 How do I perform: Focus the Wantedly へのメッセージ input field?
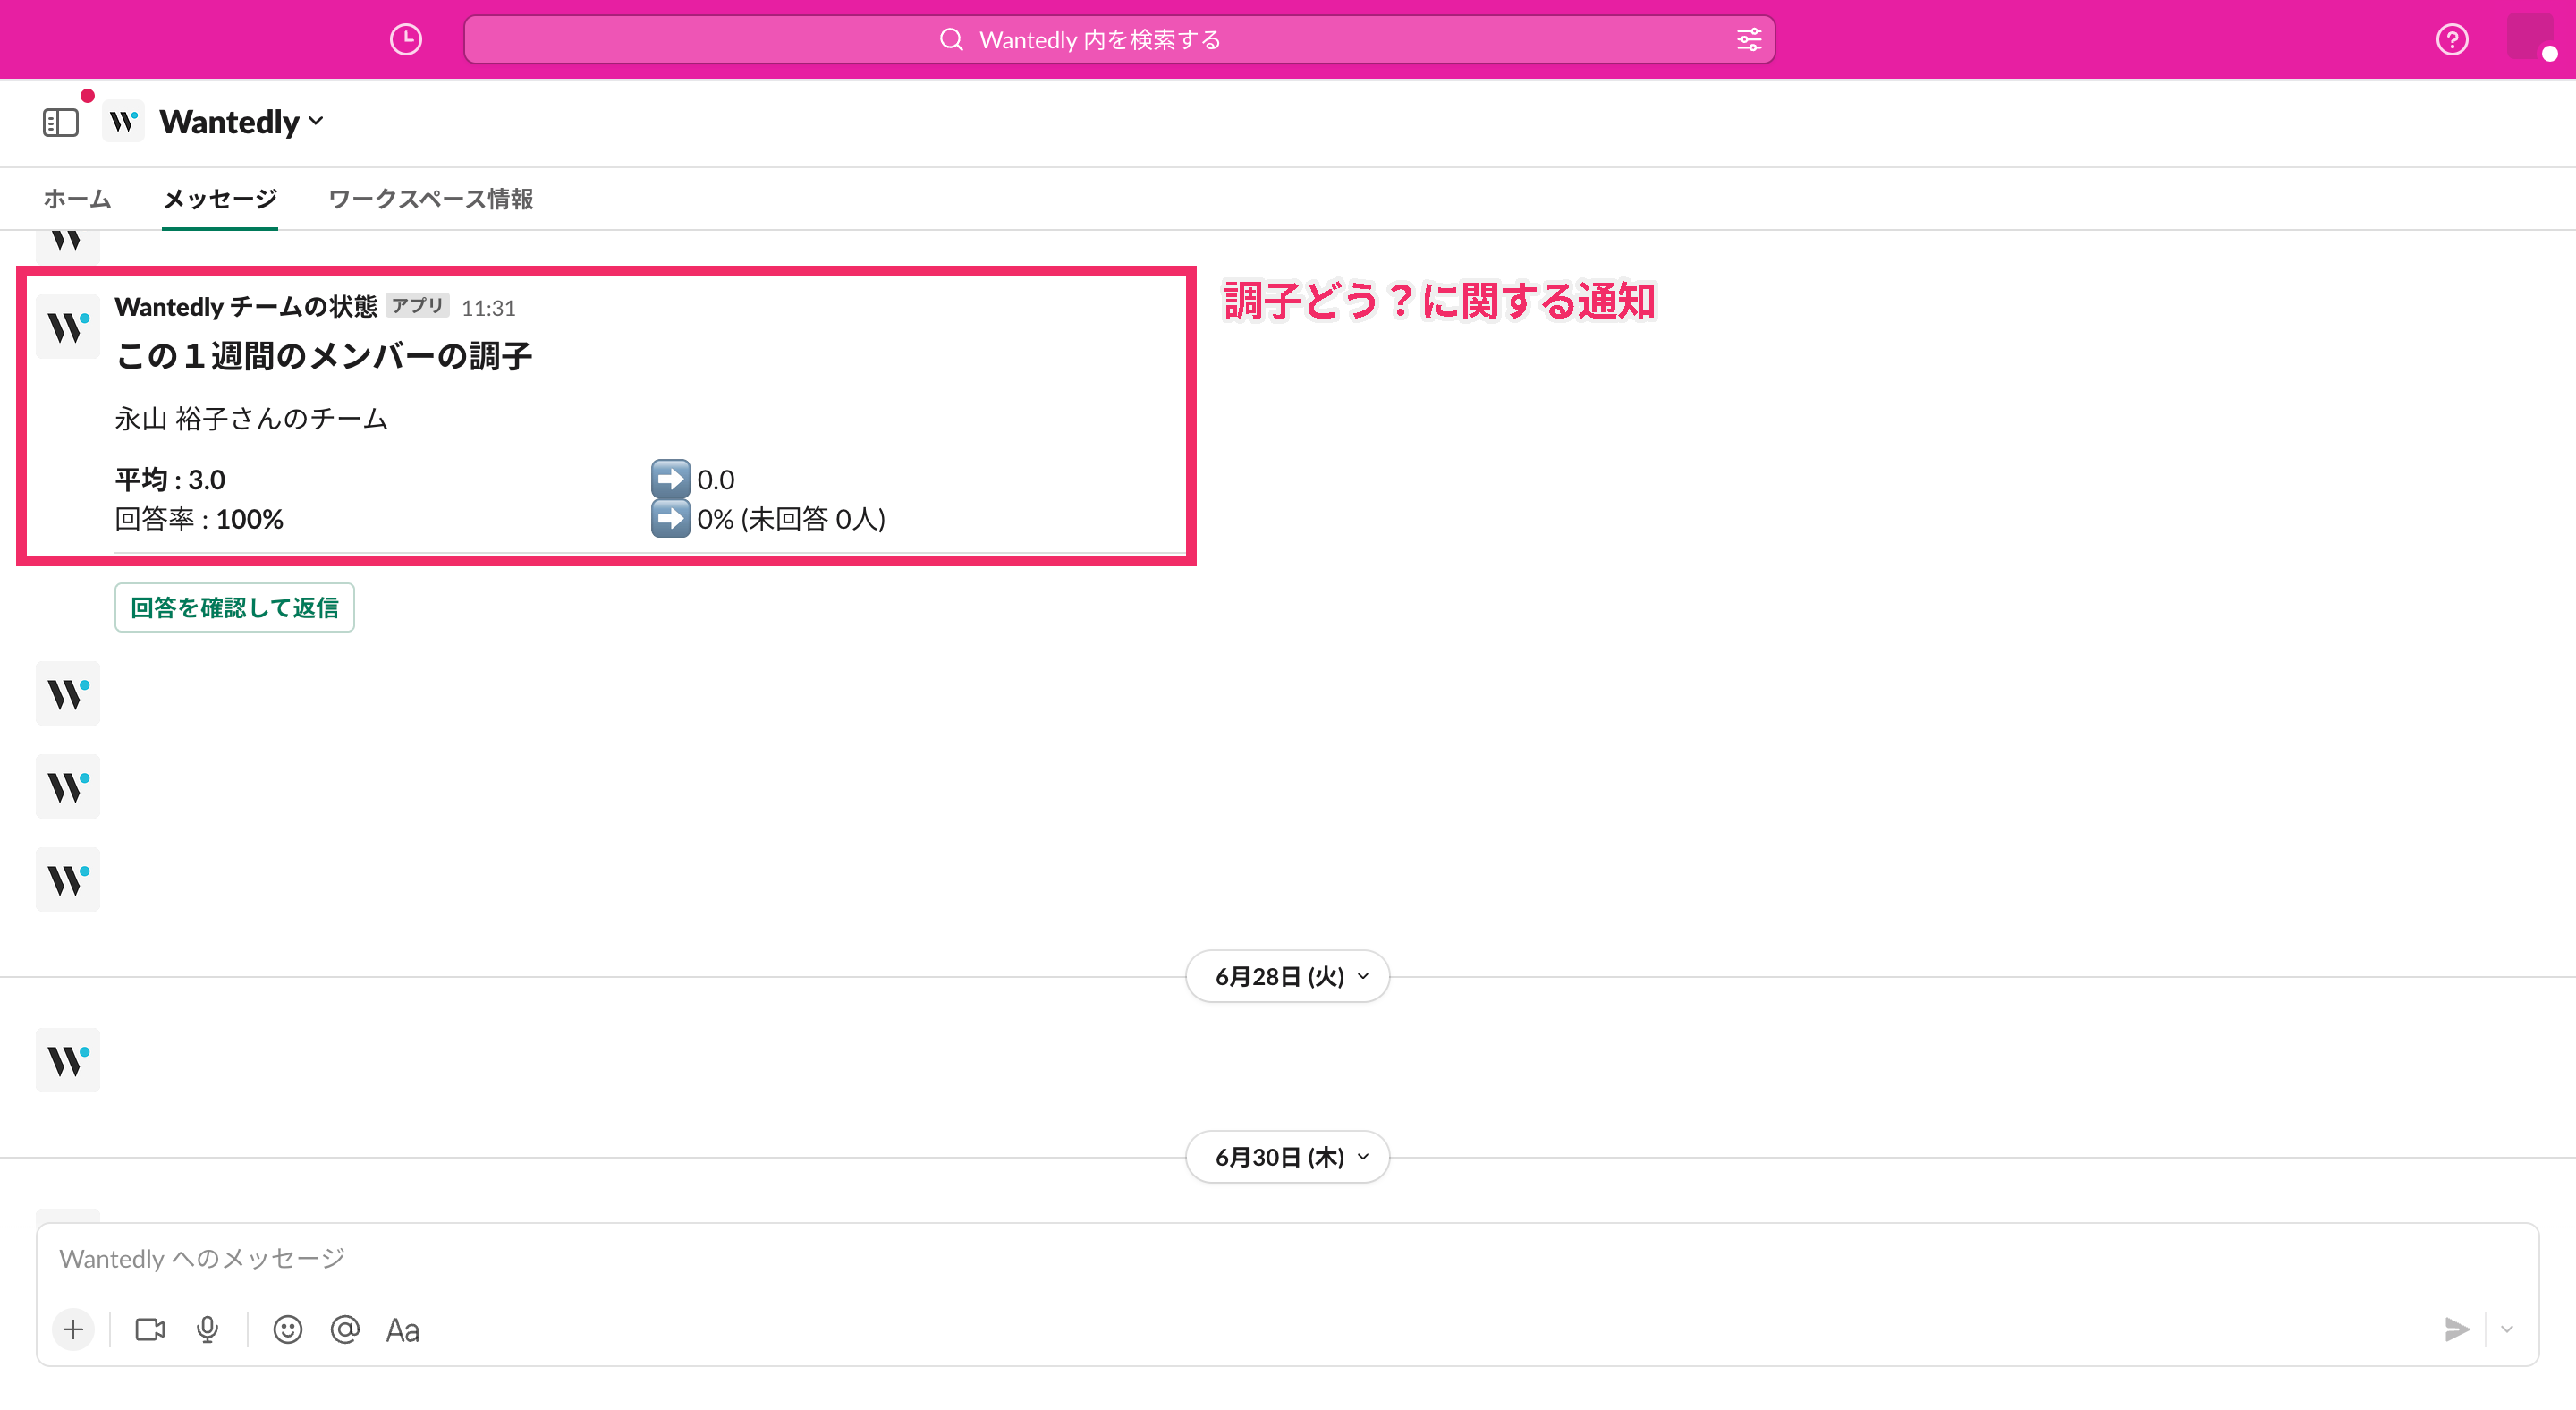[x=1287, y=1258]
